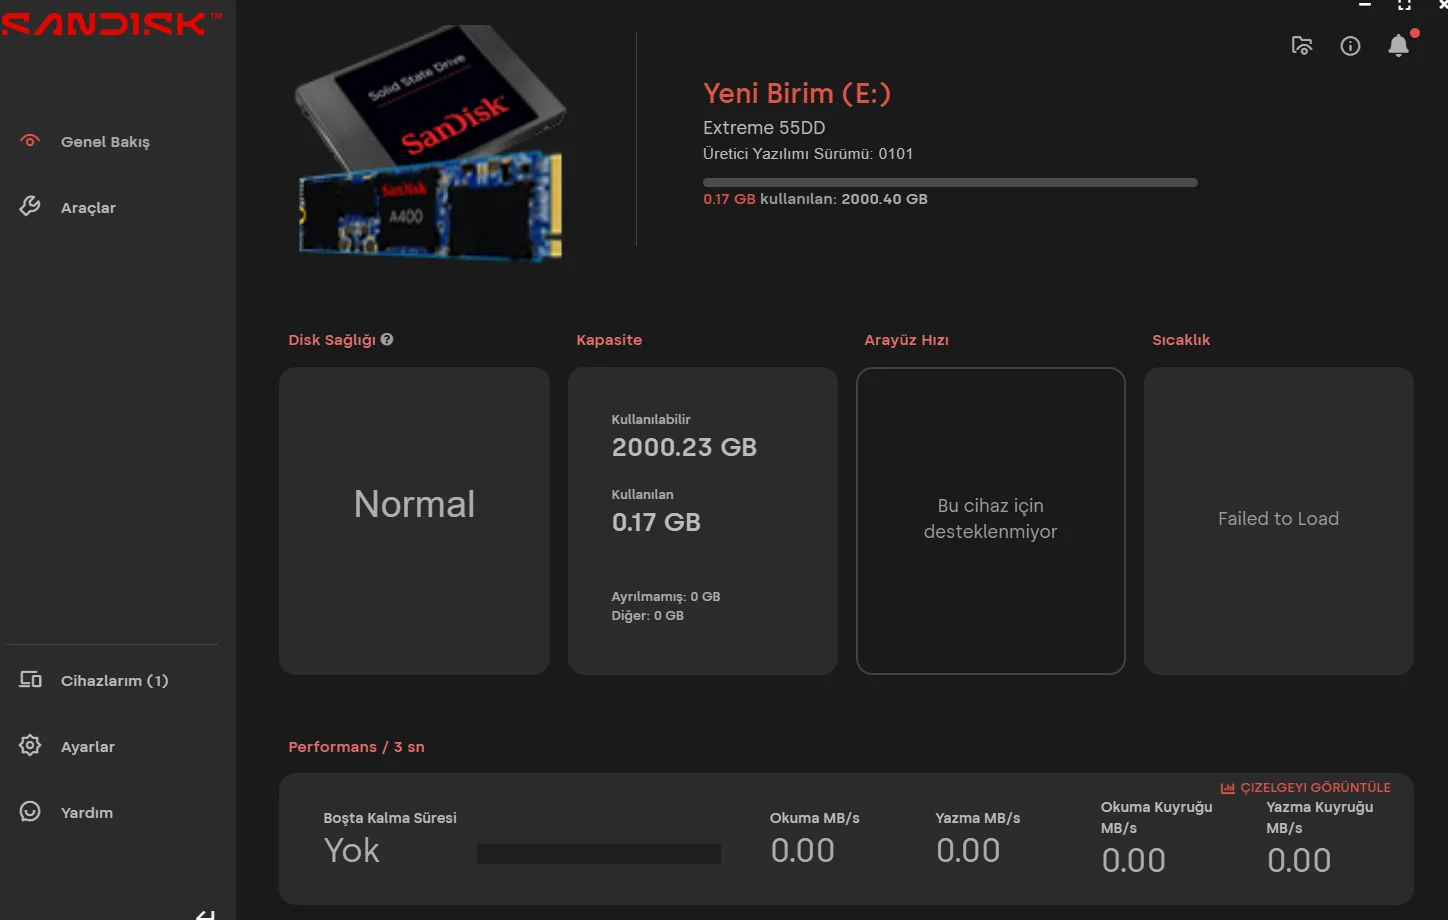
Task: Click the devices icon beside Cihazlarım
Action: [x=30, y=680]
